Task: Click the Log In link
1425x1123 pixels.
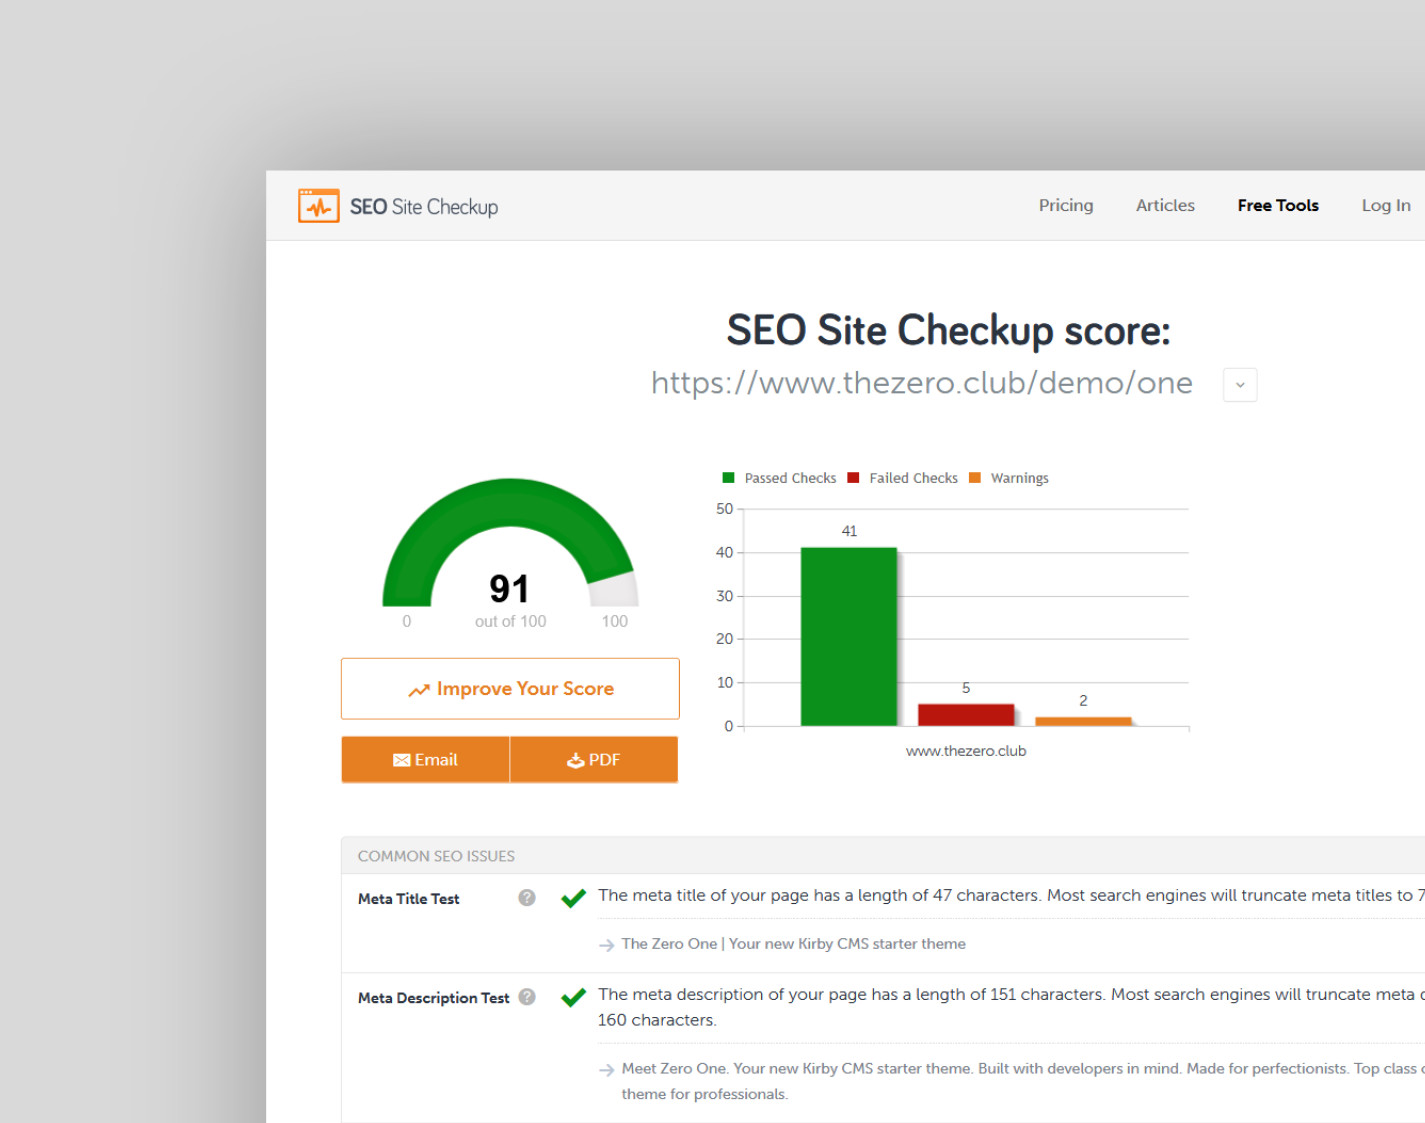Action: coord(1385,205)
